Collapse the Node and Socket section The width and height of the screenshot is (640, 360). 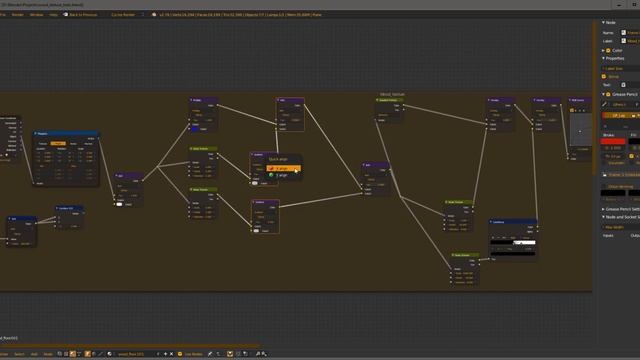pyautogui.click(x=603, y=217)
